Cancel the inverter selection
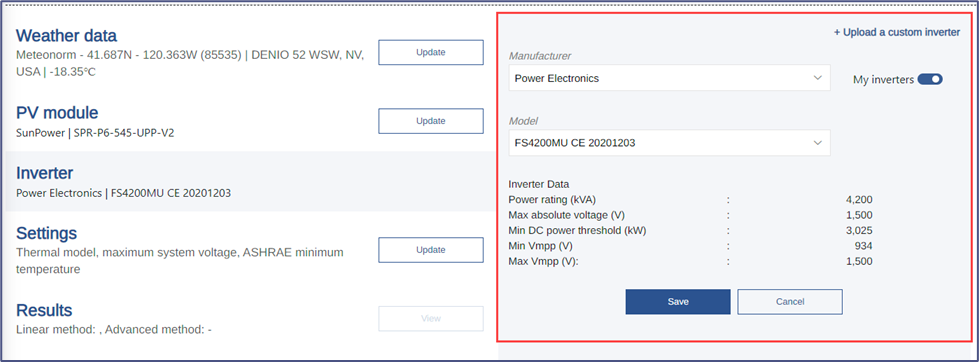Screen dimensions: 979x362 [790, 301]
